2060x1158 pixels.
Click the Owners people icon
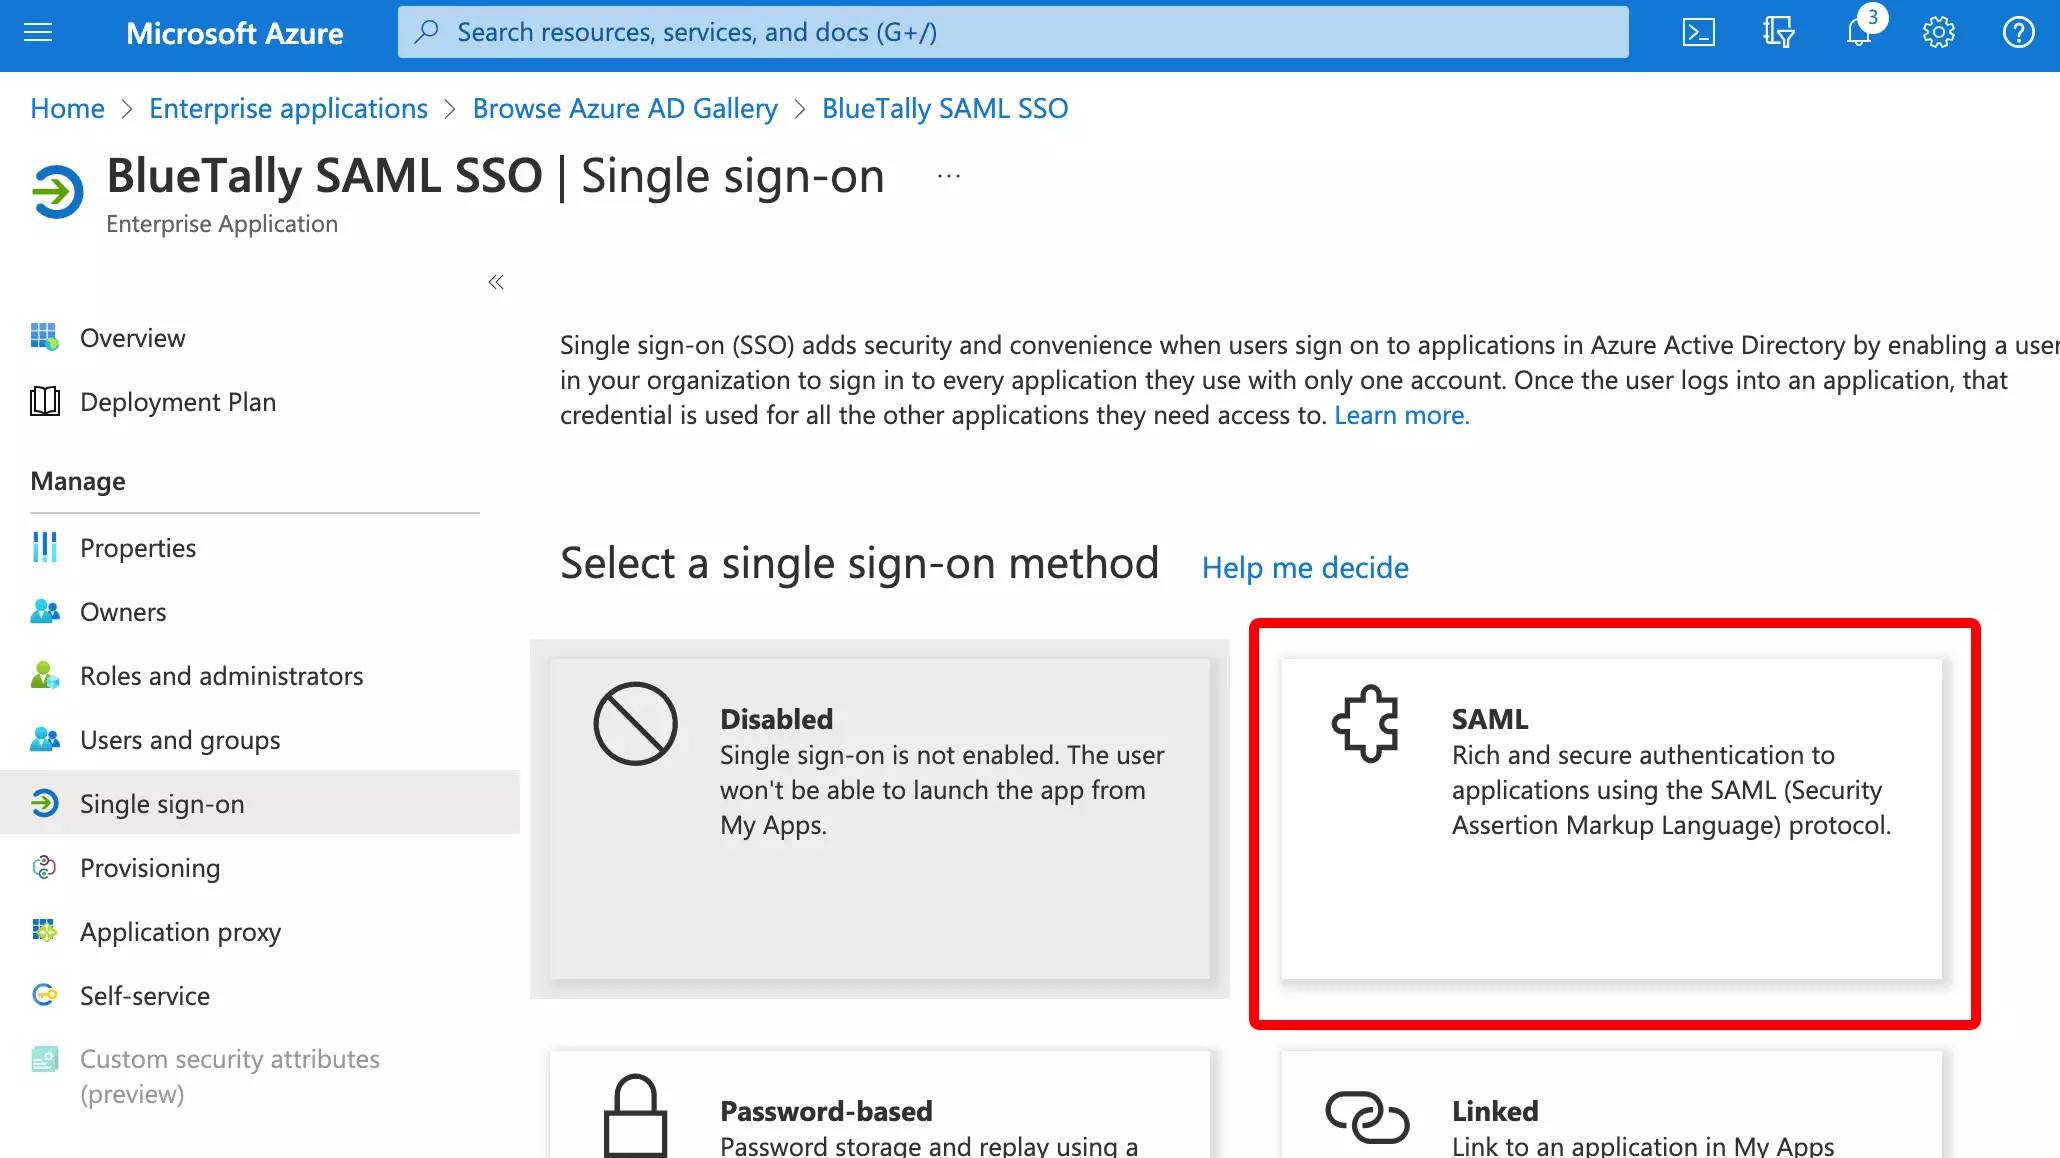[x=45, y=611]
